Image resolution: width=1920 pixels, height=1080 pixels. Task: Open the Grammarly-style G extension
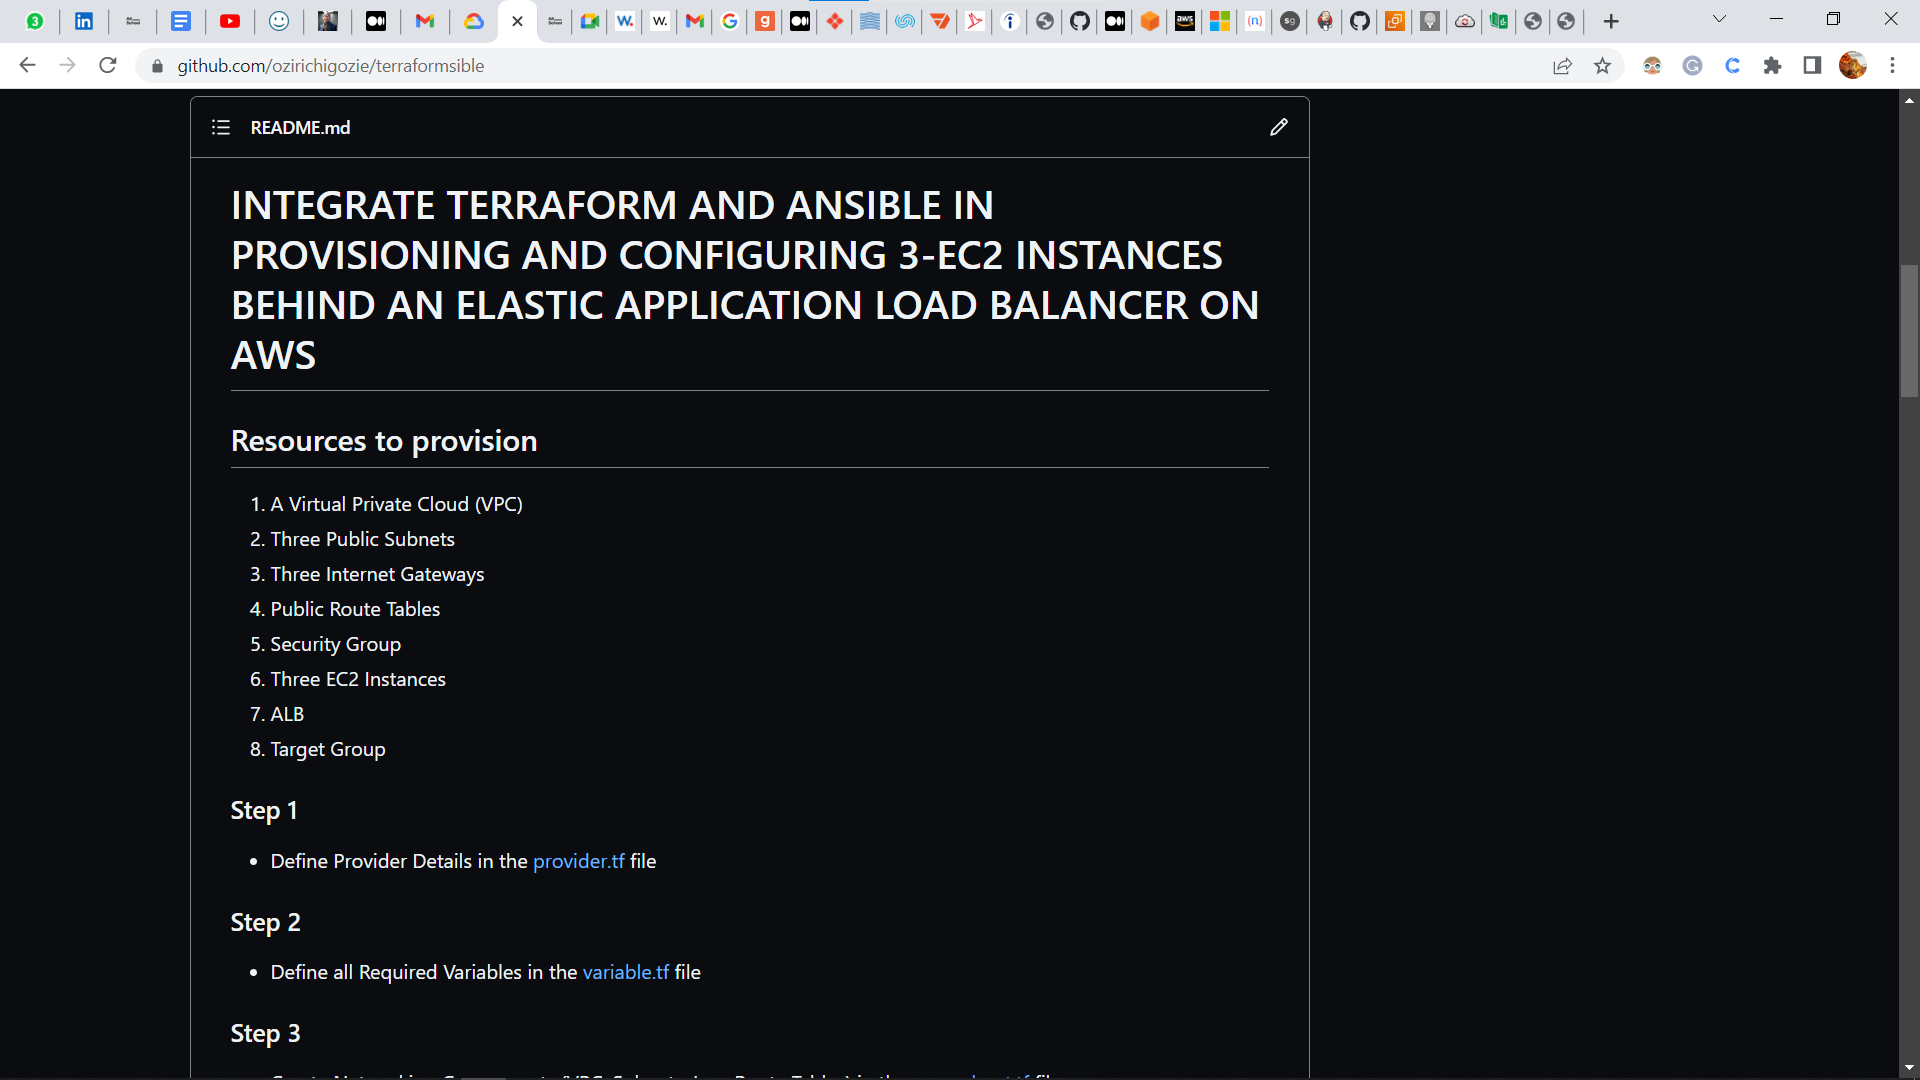pos(1692,66)
